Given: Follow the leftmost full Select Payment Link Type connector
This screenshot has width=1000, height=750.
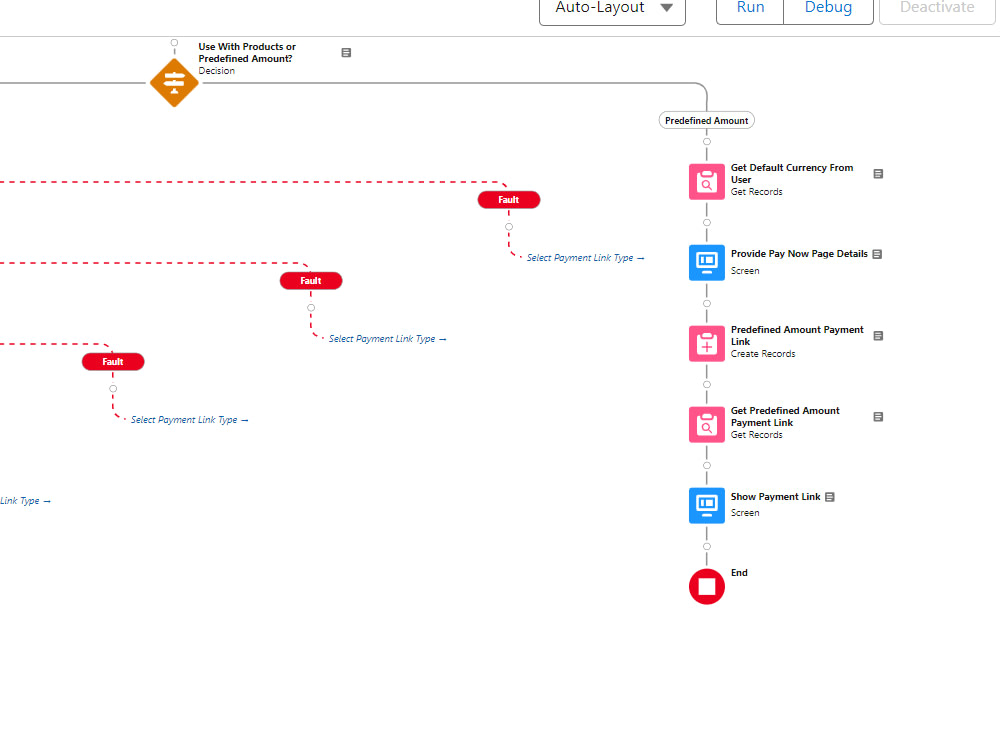Looking at the screenshot, I should point(189,420).
